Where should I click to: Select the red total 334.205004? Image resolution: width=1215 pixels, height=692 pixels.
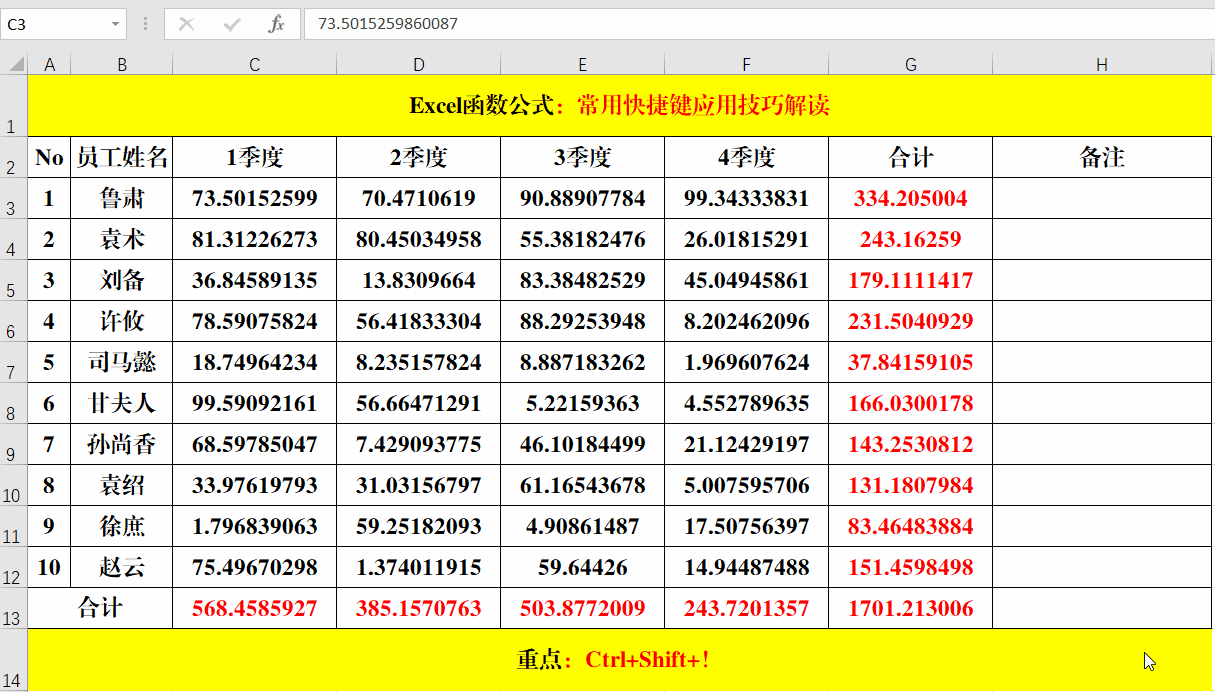point(911,198)
